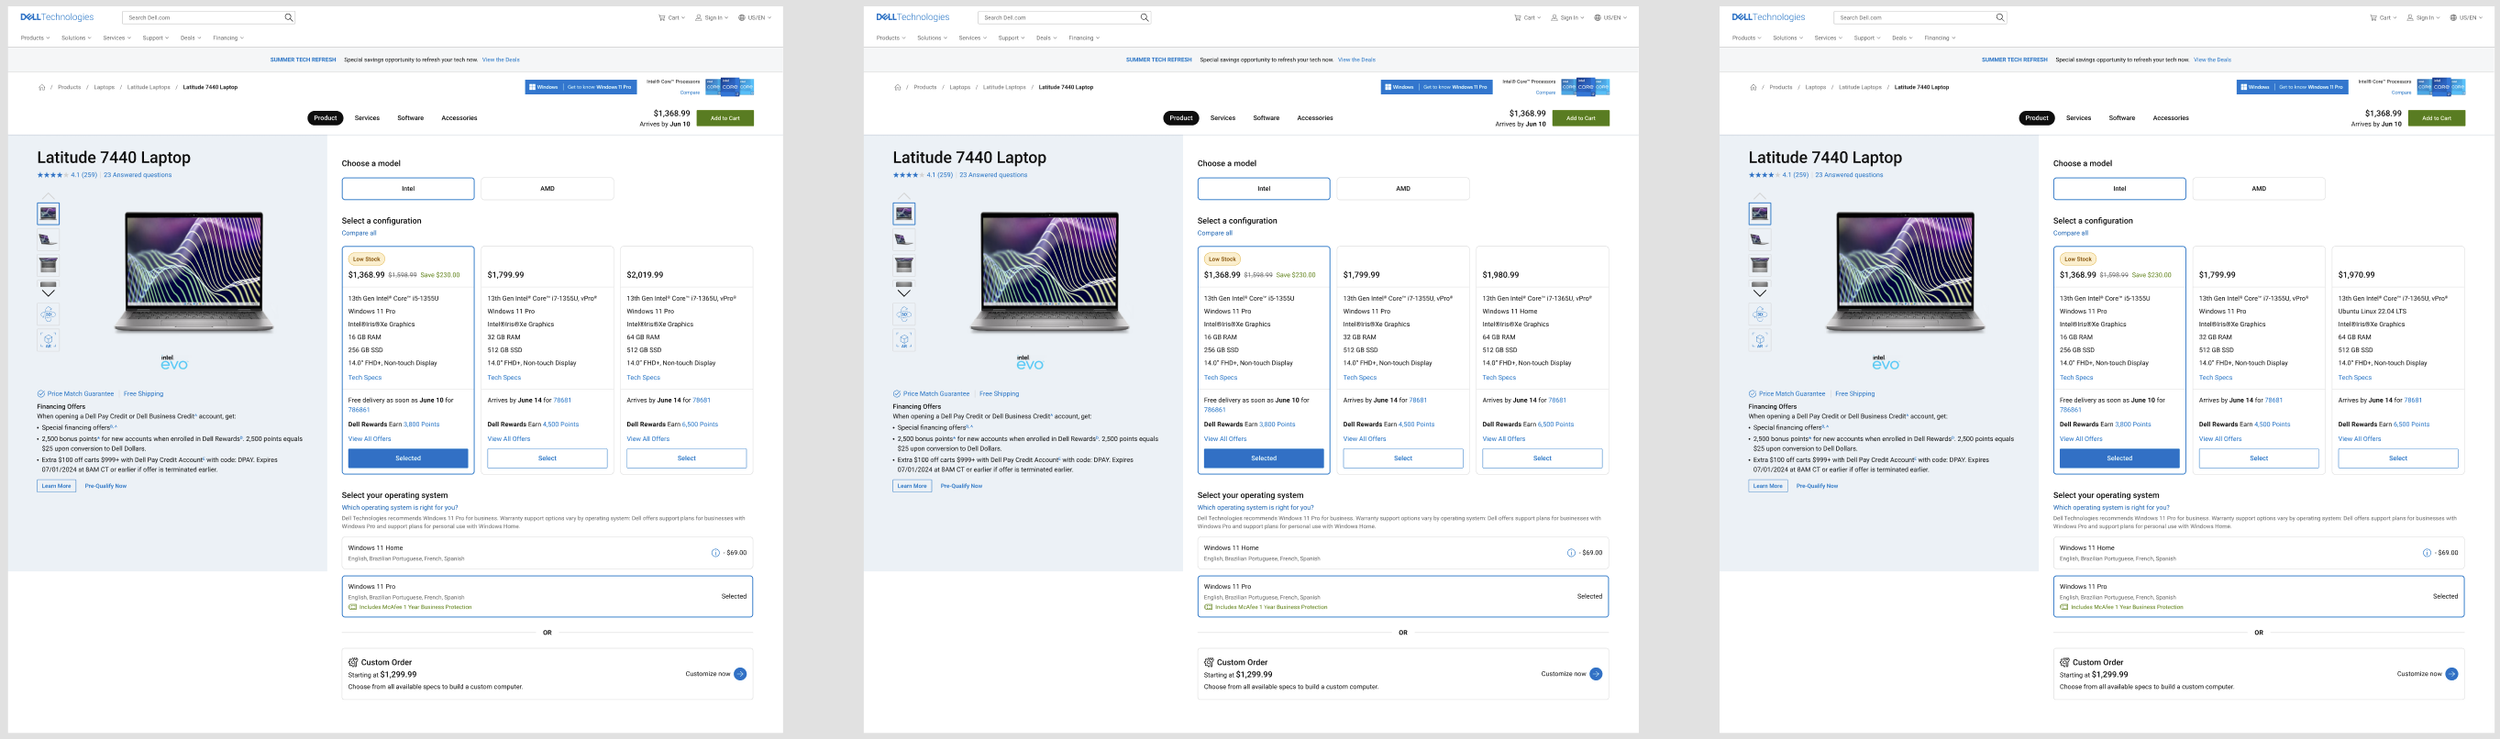Click the Customize now arrow in the left page
Viewport: 2500px width, 739px height.
pos(740,674)
